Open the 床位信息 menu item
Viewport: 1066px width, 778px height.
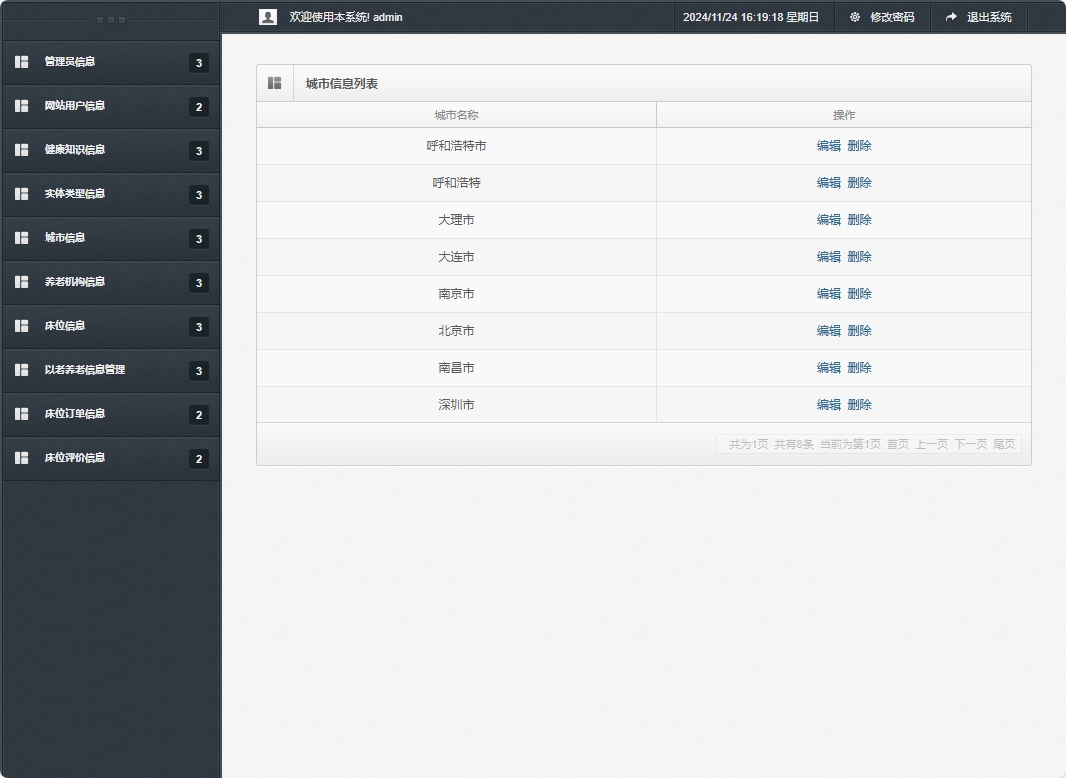click(65, 326)
